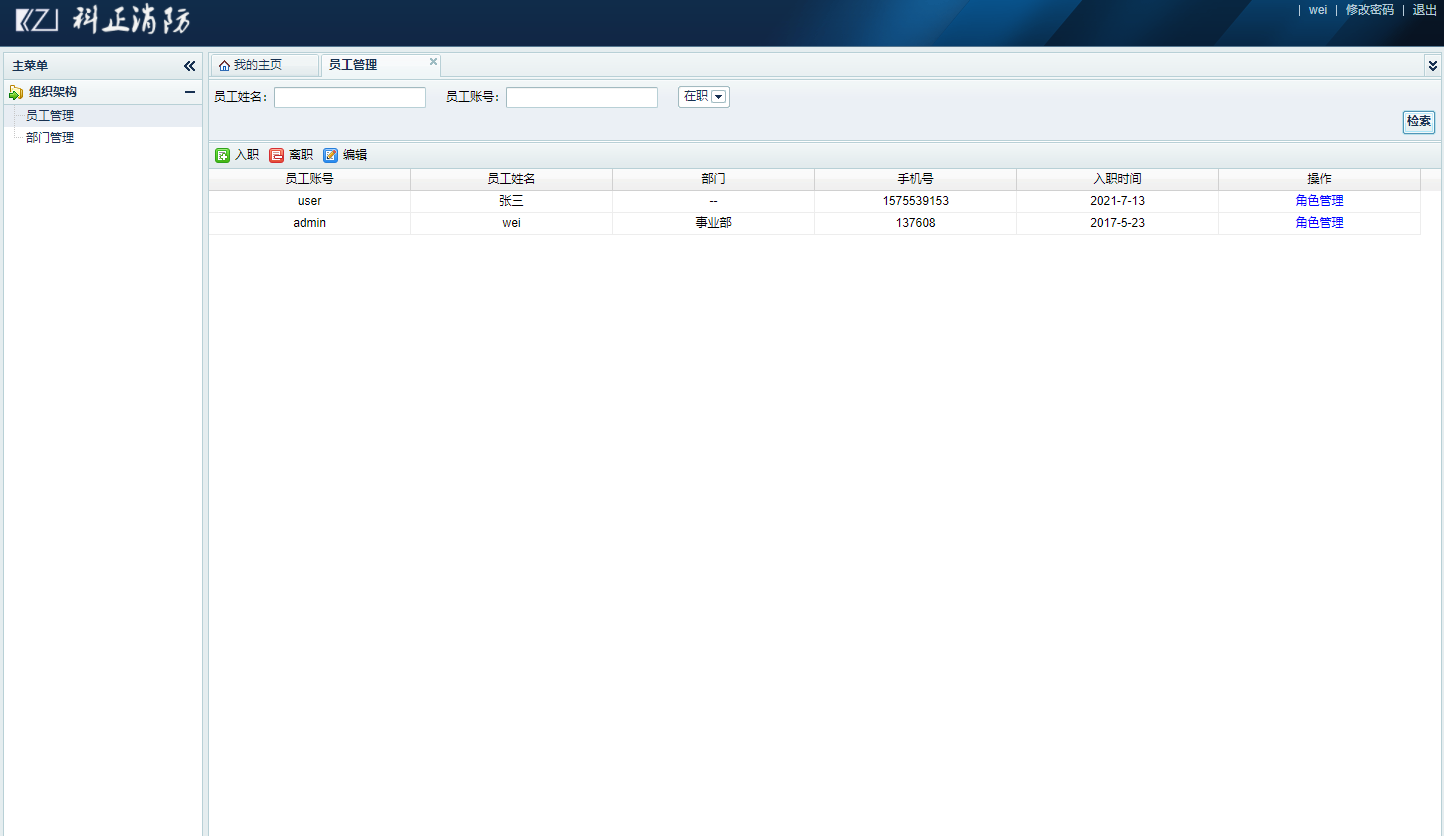Open 角色管理 link for admin row
This screenshot has width=1444, height=836.
(1319, 223)
